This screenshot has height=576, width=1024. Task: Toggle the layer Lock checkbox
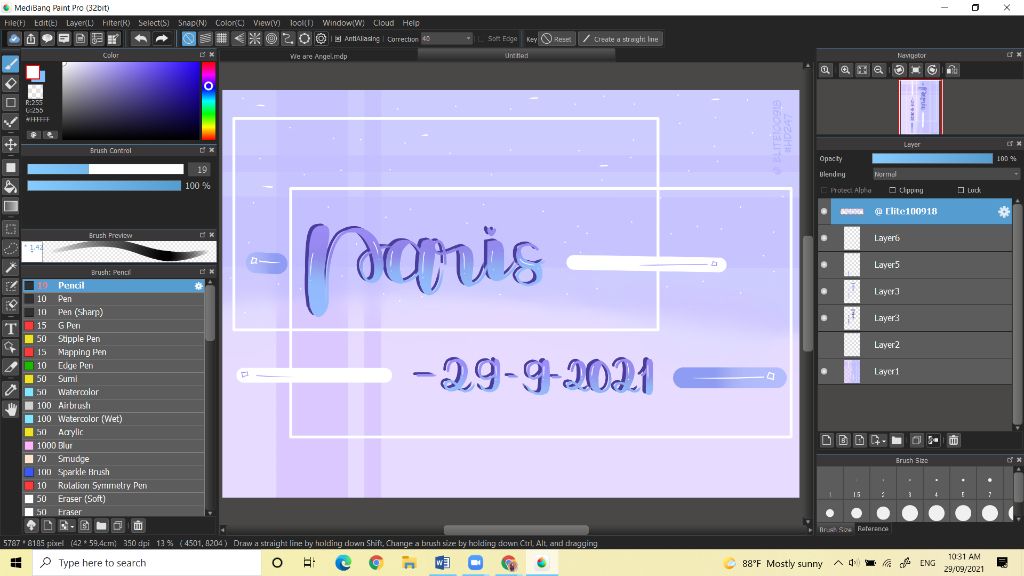click(961, 190)
